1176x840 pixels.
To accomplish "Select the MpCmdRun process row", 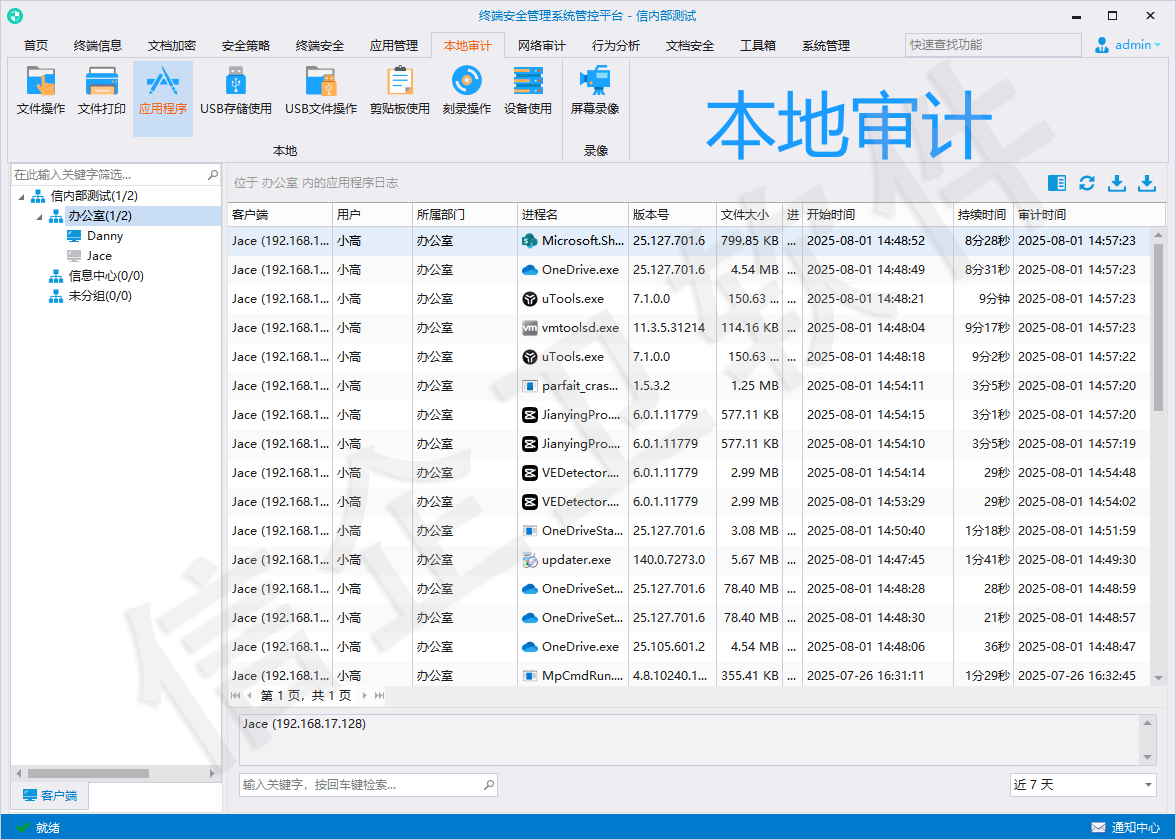I will (x=688, y=675).
